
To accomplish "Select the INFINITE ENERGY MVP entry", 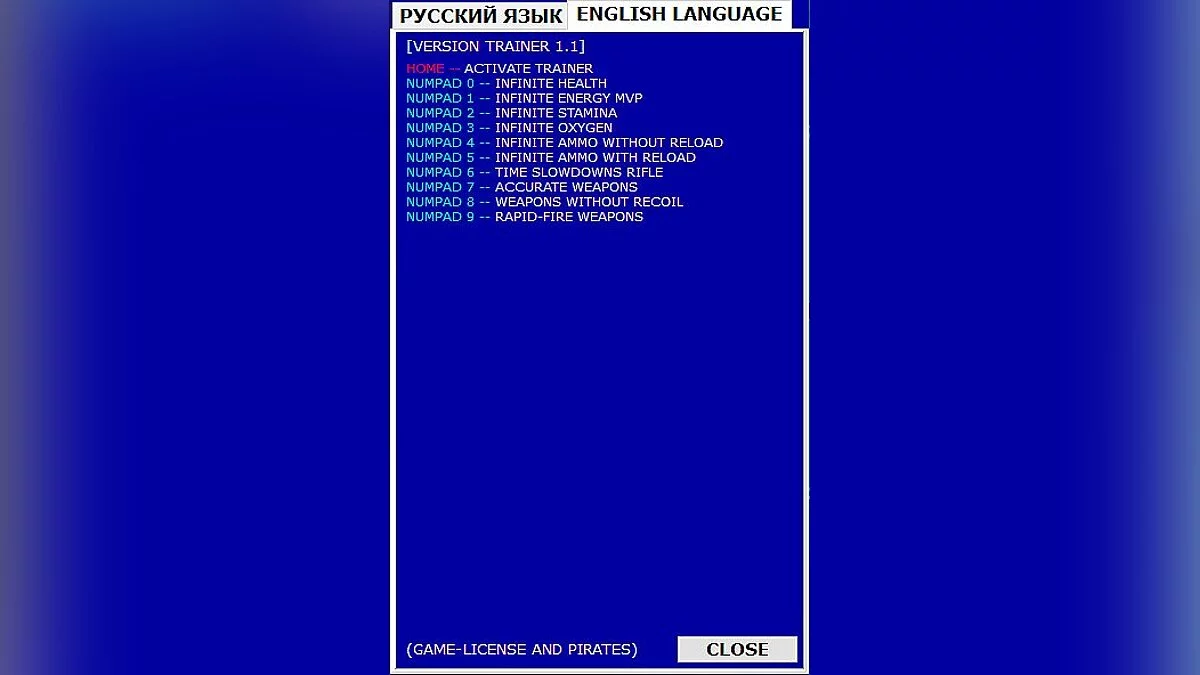I will pyautogui.click(x=568, y=99).
